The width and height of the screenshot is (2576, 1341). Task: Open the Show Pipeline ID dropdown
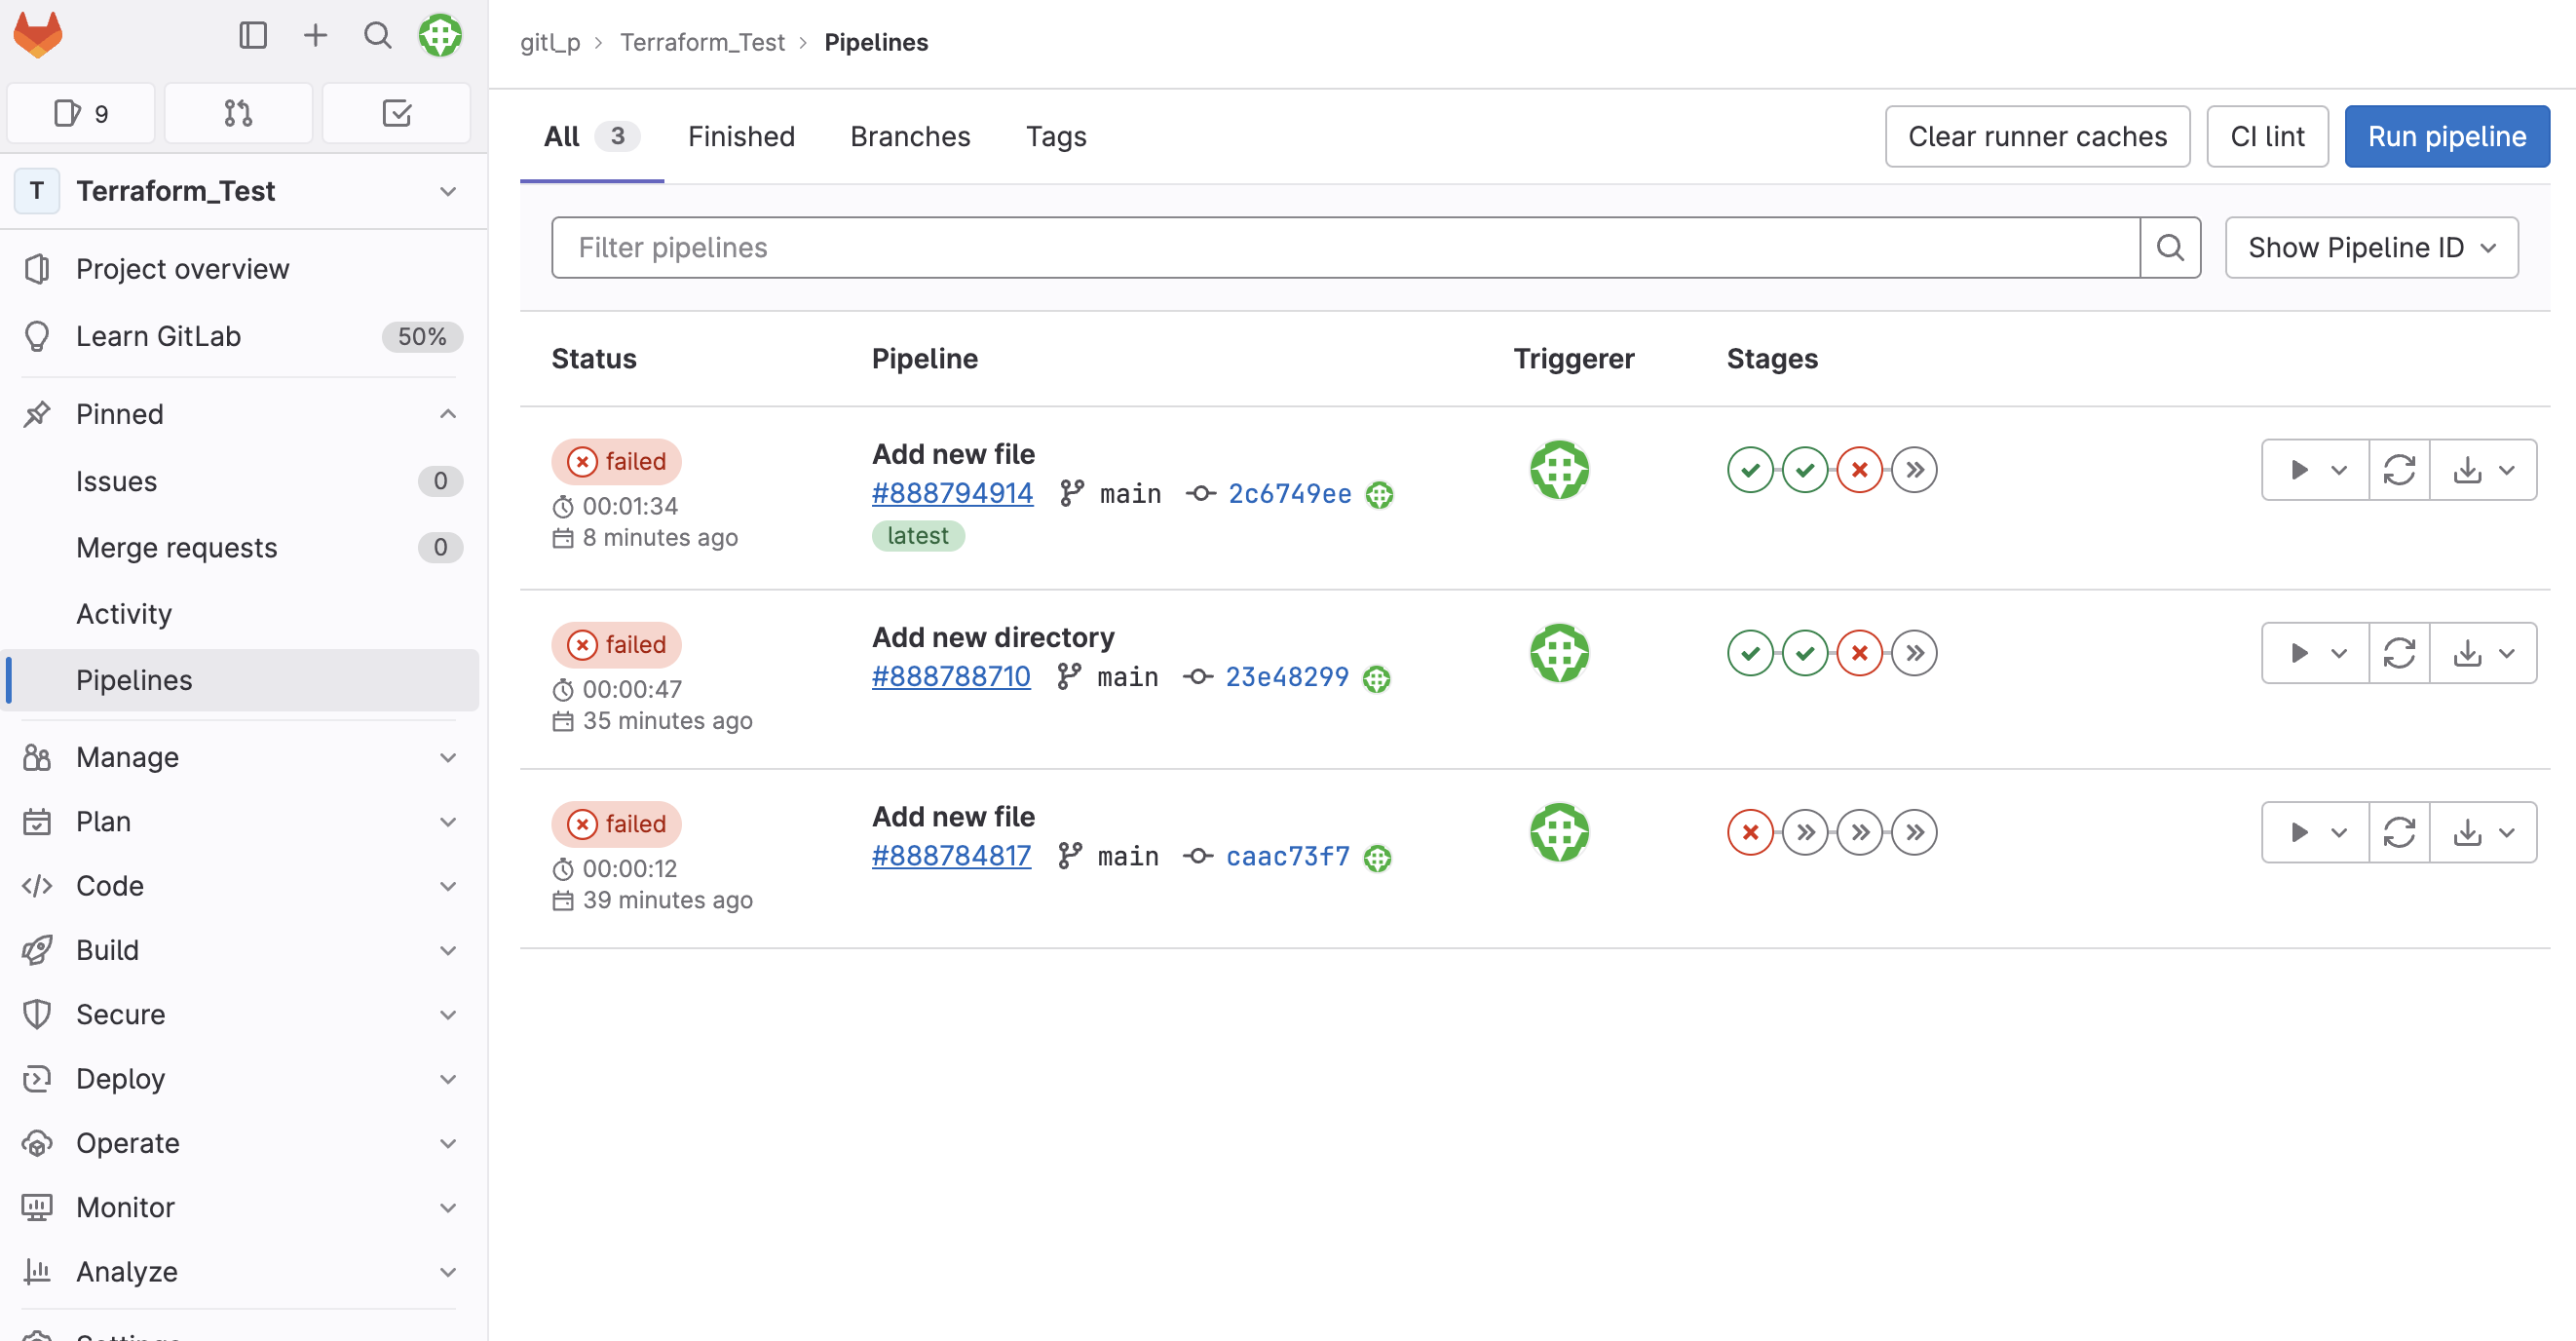(2371, 247)
